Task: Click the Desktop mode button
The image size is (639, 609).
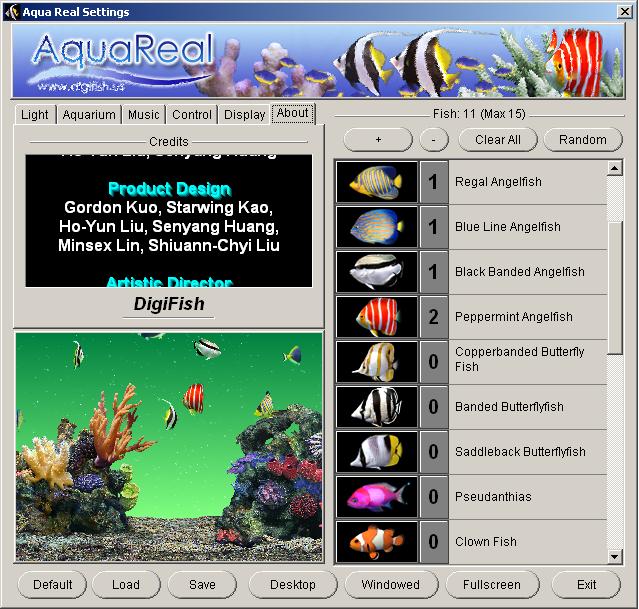Action: click(293, 585)
